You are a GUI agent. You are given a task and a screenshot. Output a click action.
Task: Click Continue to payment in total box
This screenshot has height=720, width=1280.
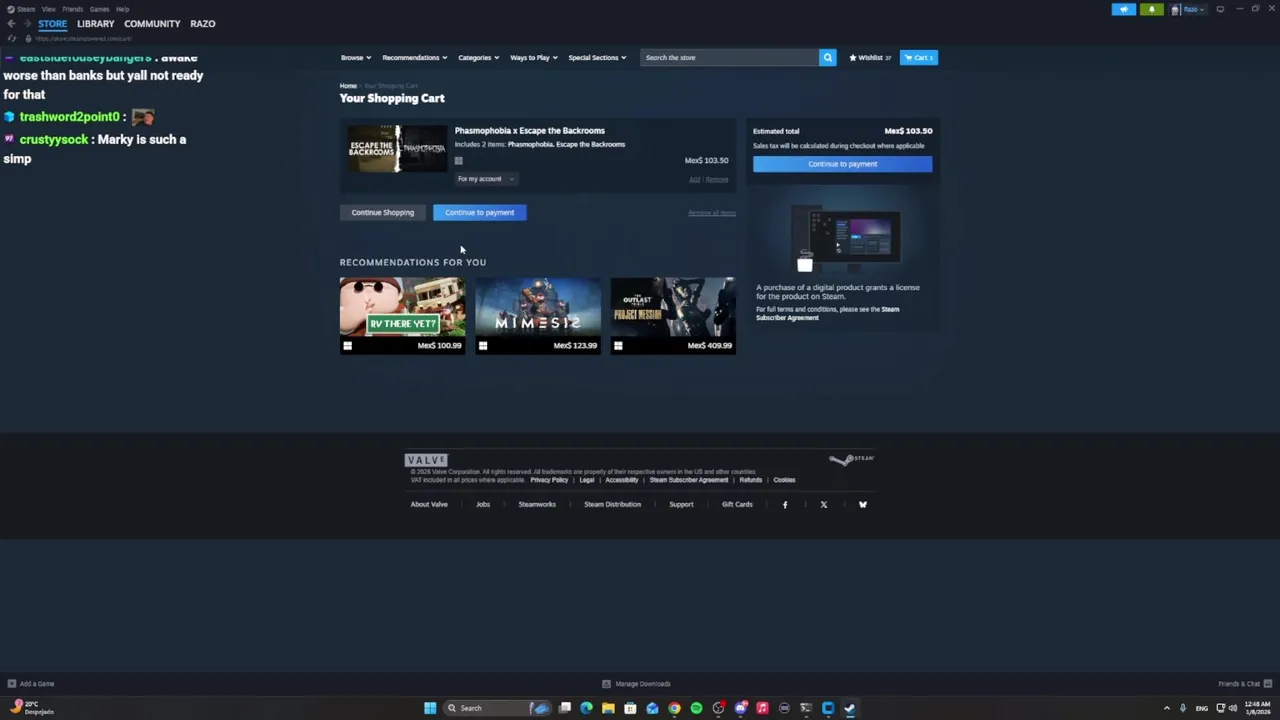click(842, 164)
